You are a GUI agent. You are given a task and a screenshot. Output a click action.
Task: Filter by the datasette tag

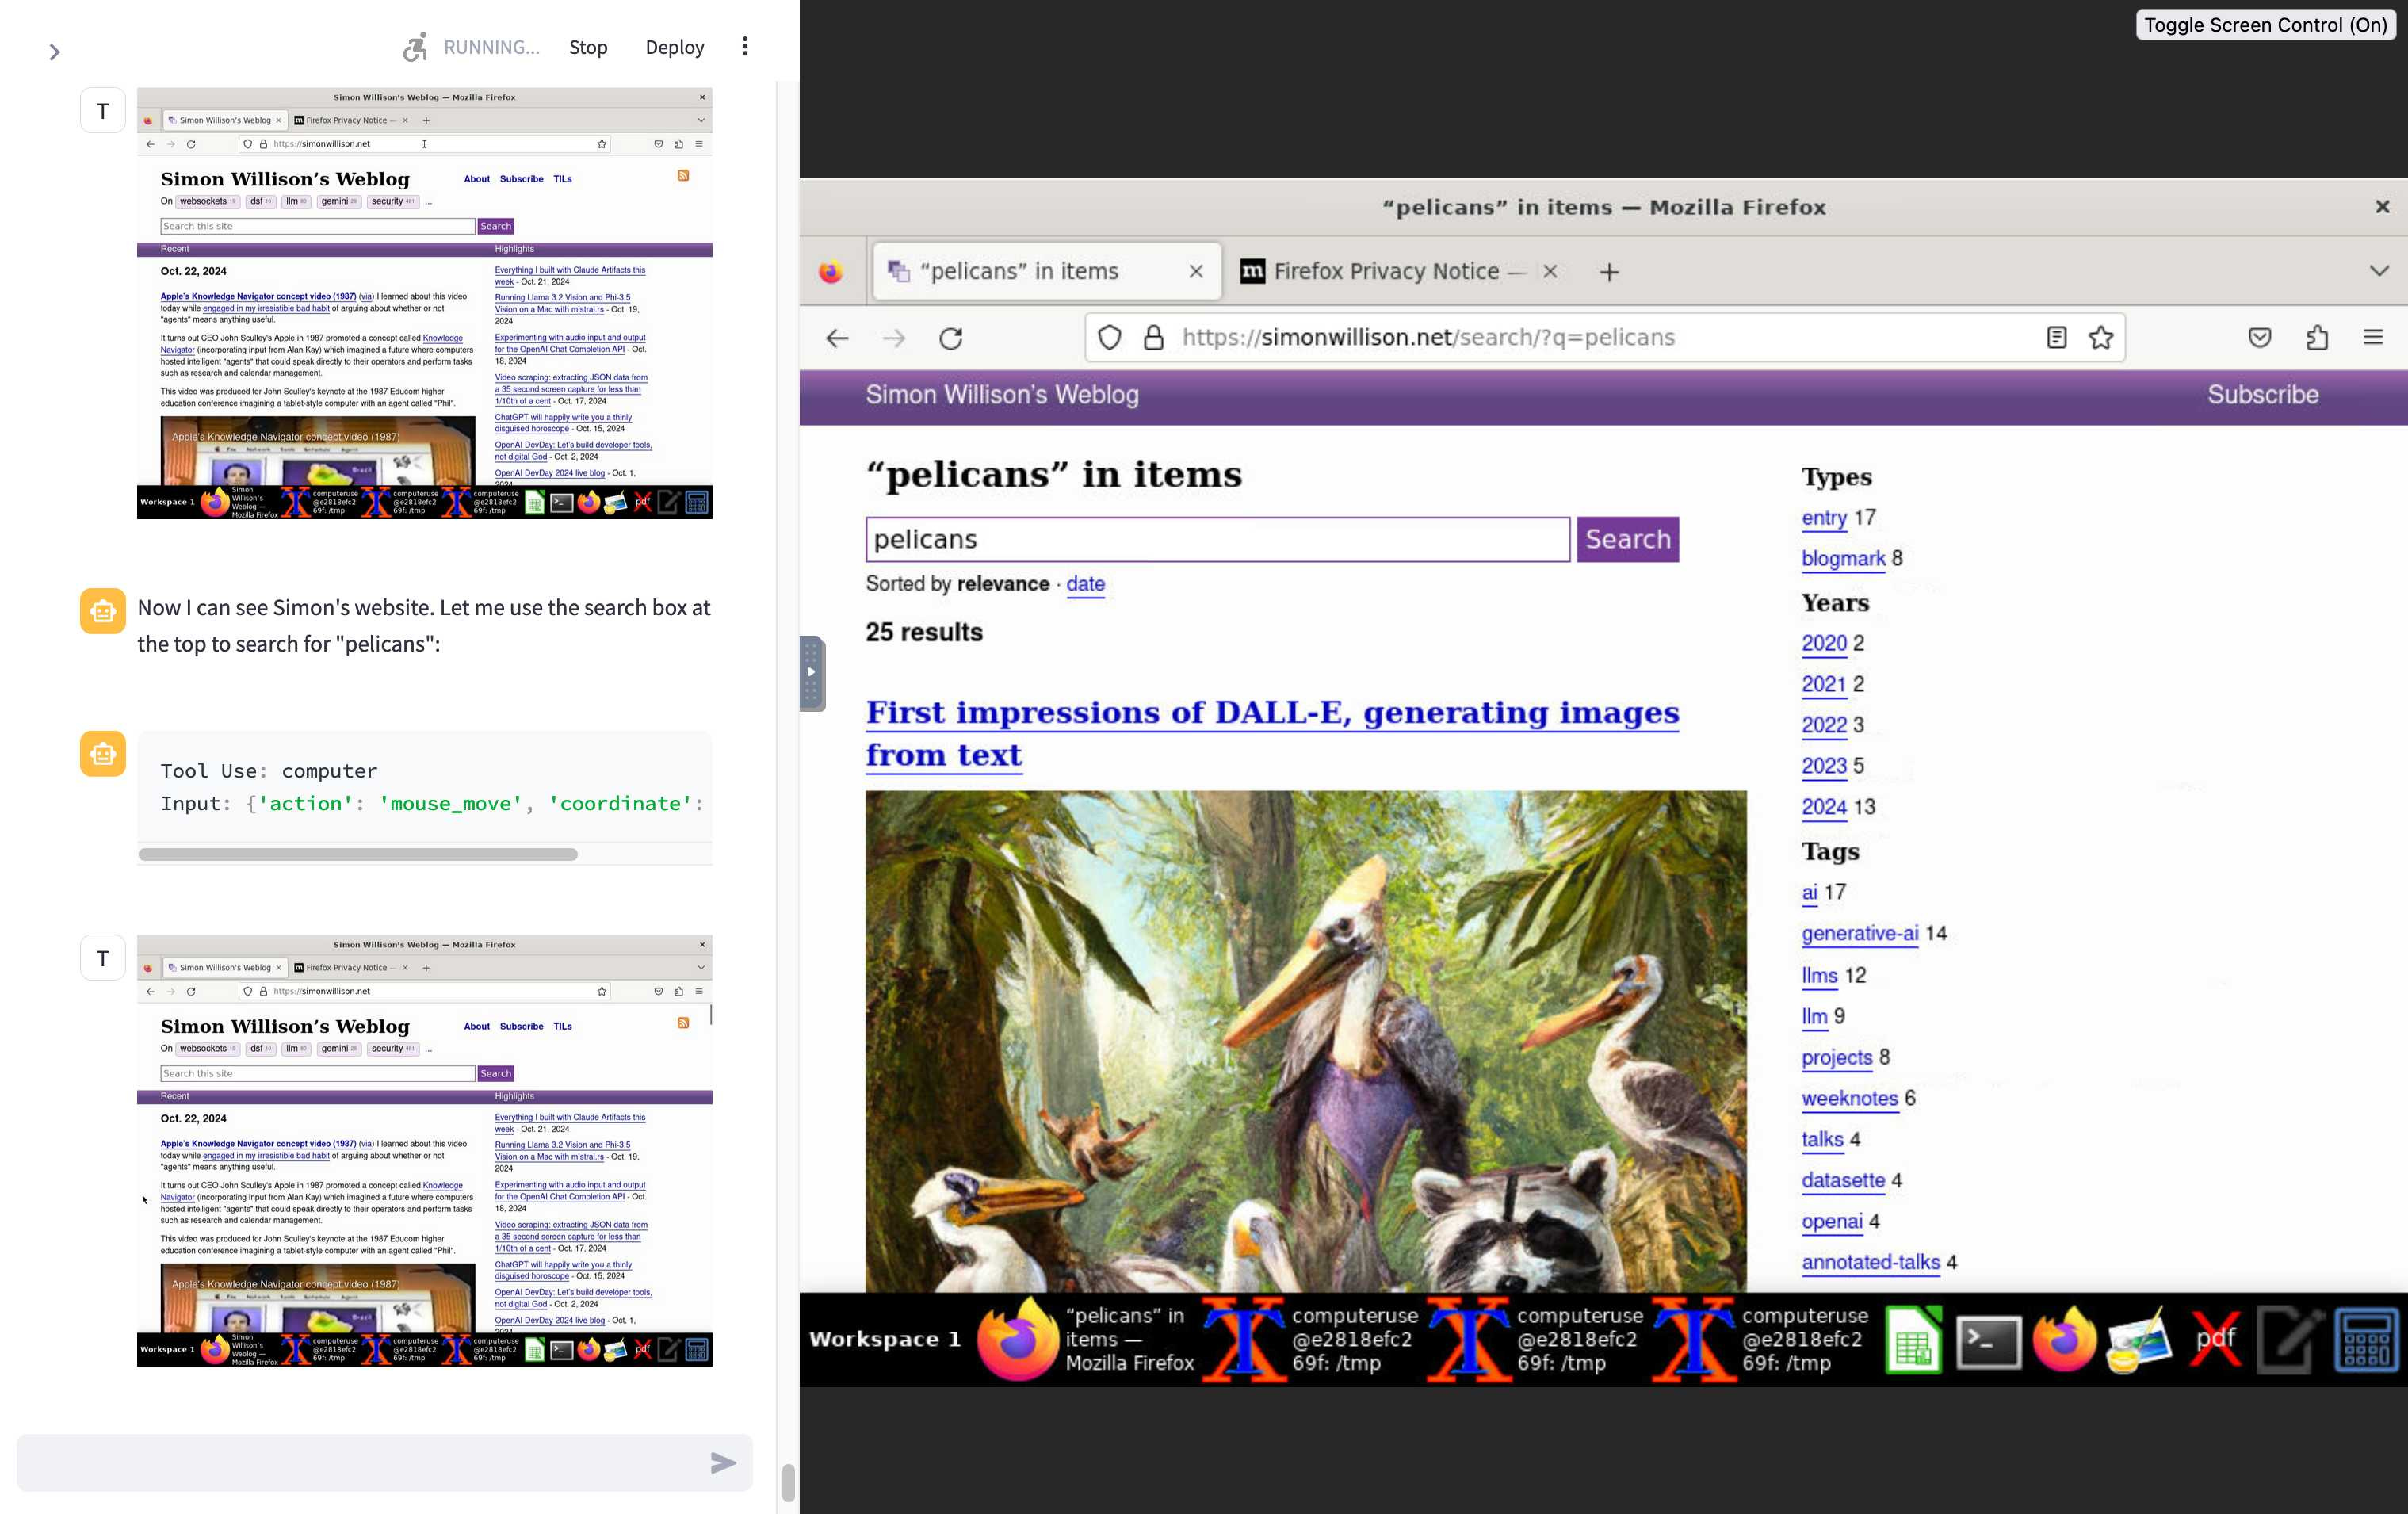point(1842,1180)
